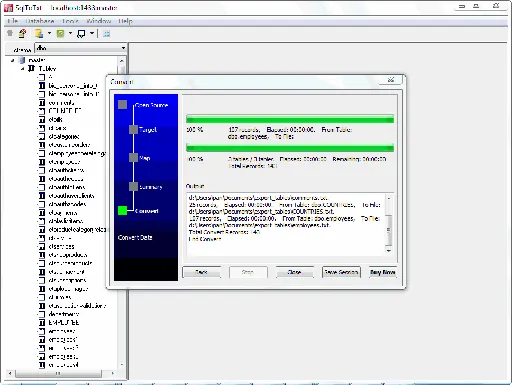Click the Output label above the log
Viewport: 512px width, 385px height.
pyautogui.click(x=195, y=186)
